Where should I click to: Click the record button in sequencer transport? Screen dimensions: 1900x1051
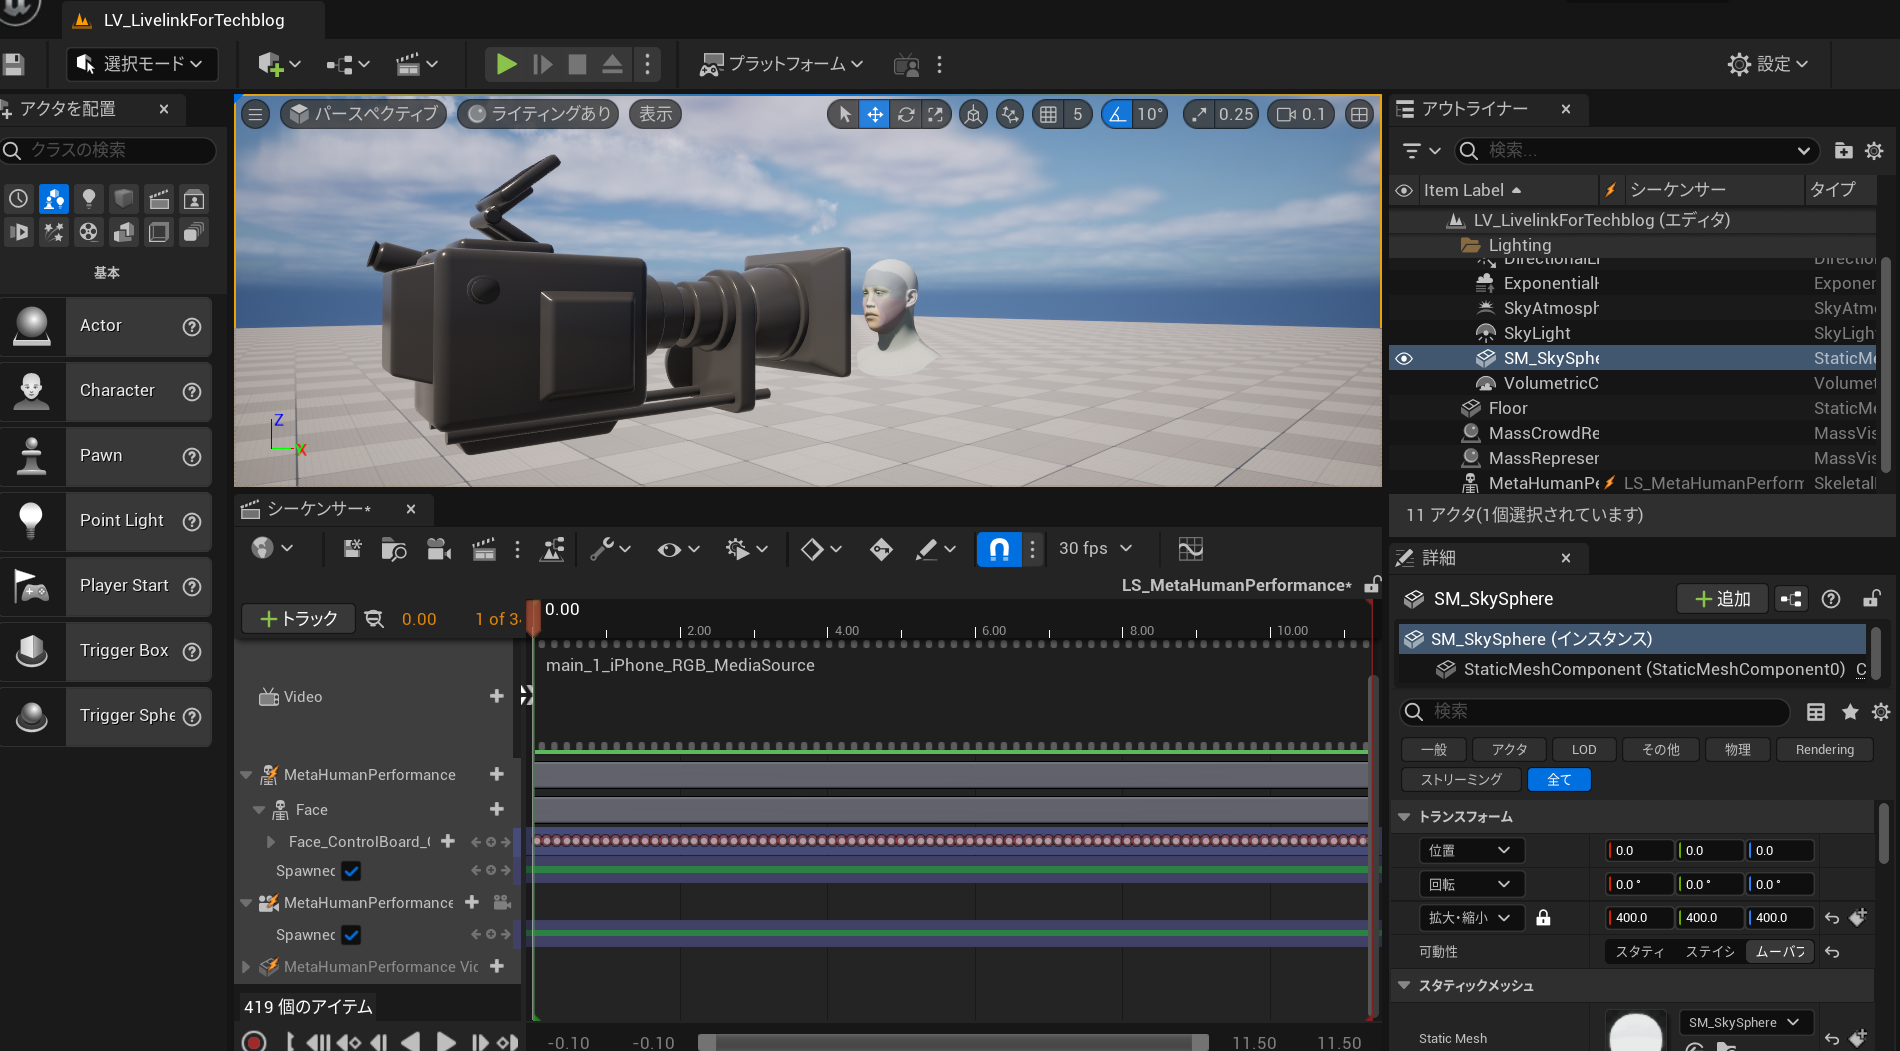click(x=254, y=1042)
